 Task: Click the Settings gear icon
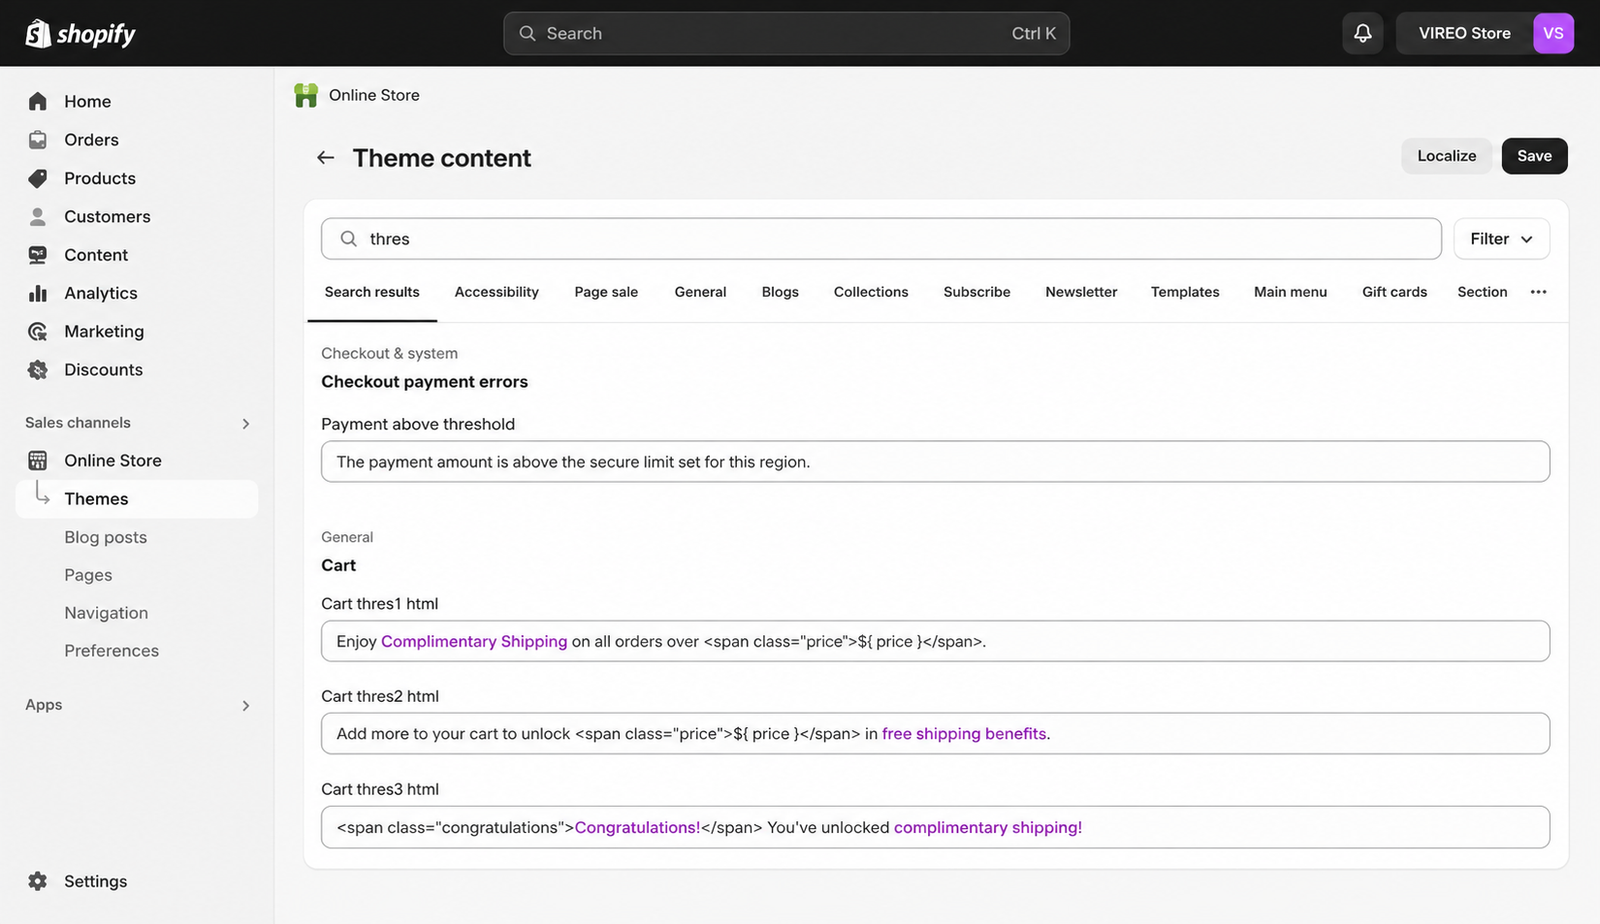(38, 881)
